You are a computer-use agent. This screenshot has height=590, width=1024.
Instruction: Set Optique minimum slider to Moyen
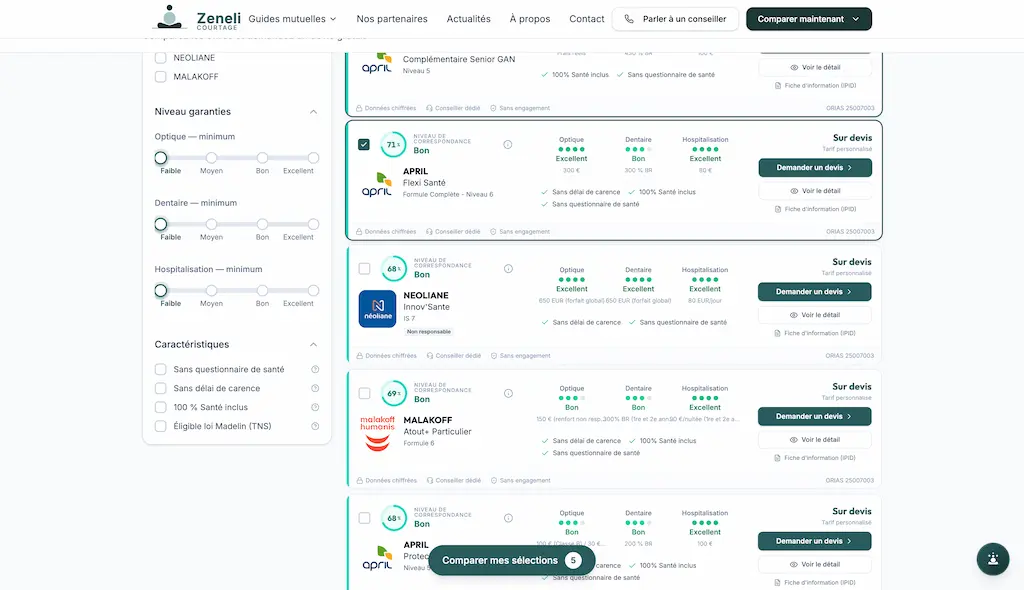[211, 157]
